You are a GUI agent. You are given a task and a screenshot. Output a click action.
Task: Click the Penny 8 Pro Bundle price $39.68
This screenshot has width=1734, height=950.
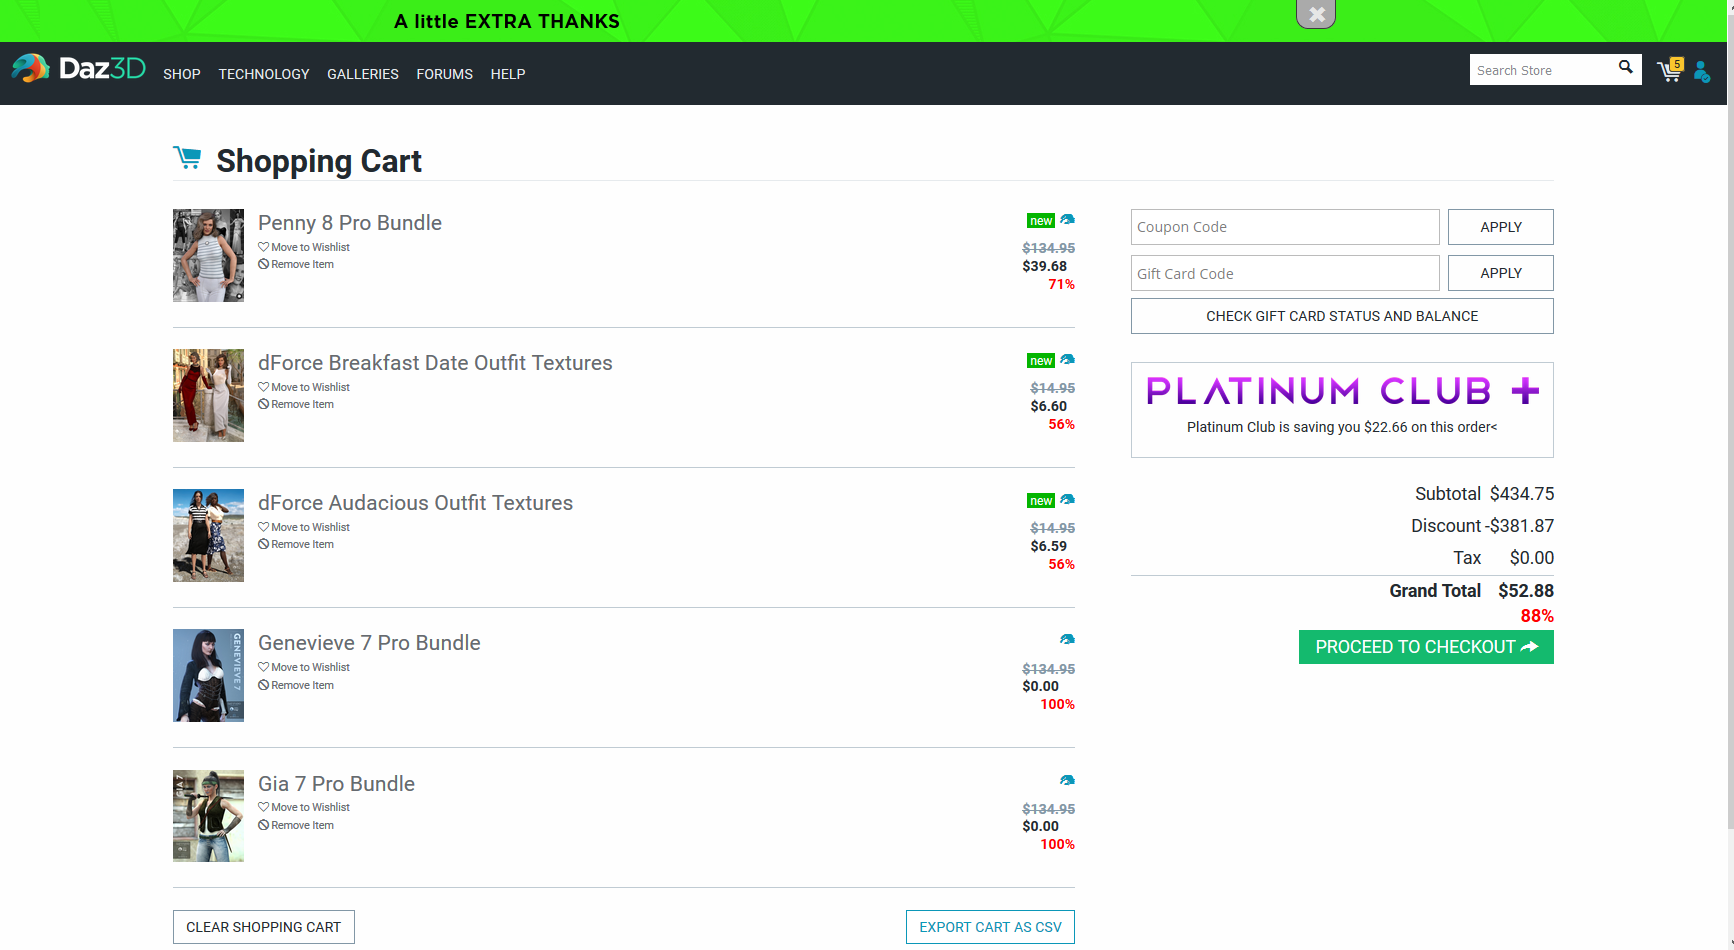[1044, 266]
